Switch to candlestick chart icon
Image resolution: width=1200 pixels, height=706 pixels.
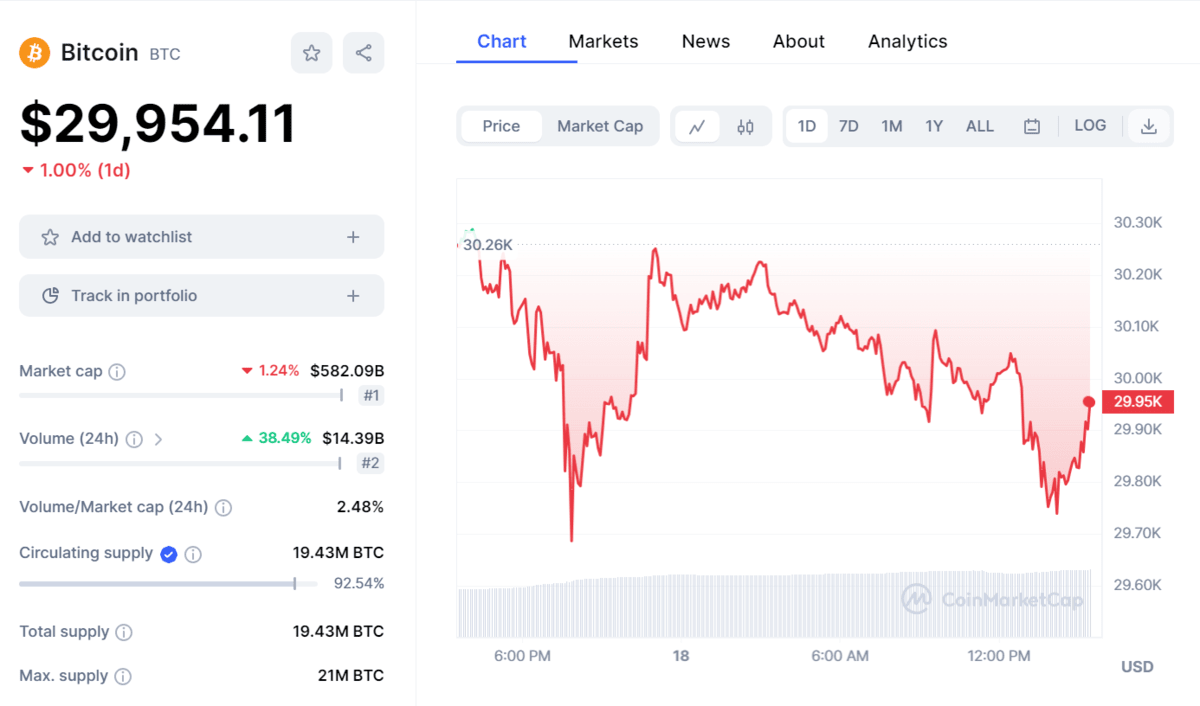pyautogui.click(x=745, y=126)
